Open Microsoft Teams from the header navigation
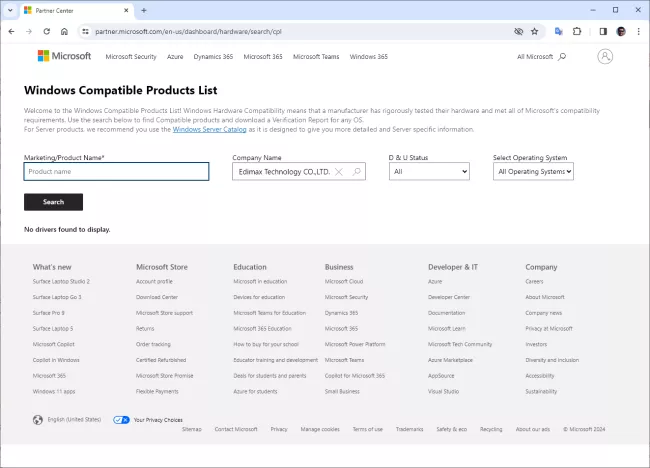This screenshot has width=650, height=468. point(316,57)
